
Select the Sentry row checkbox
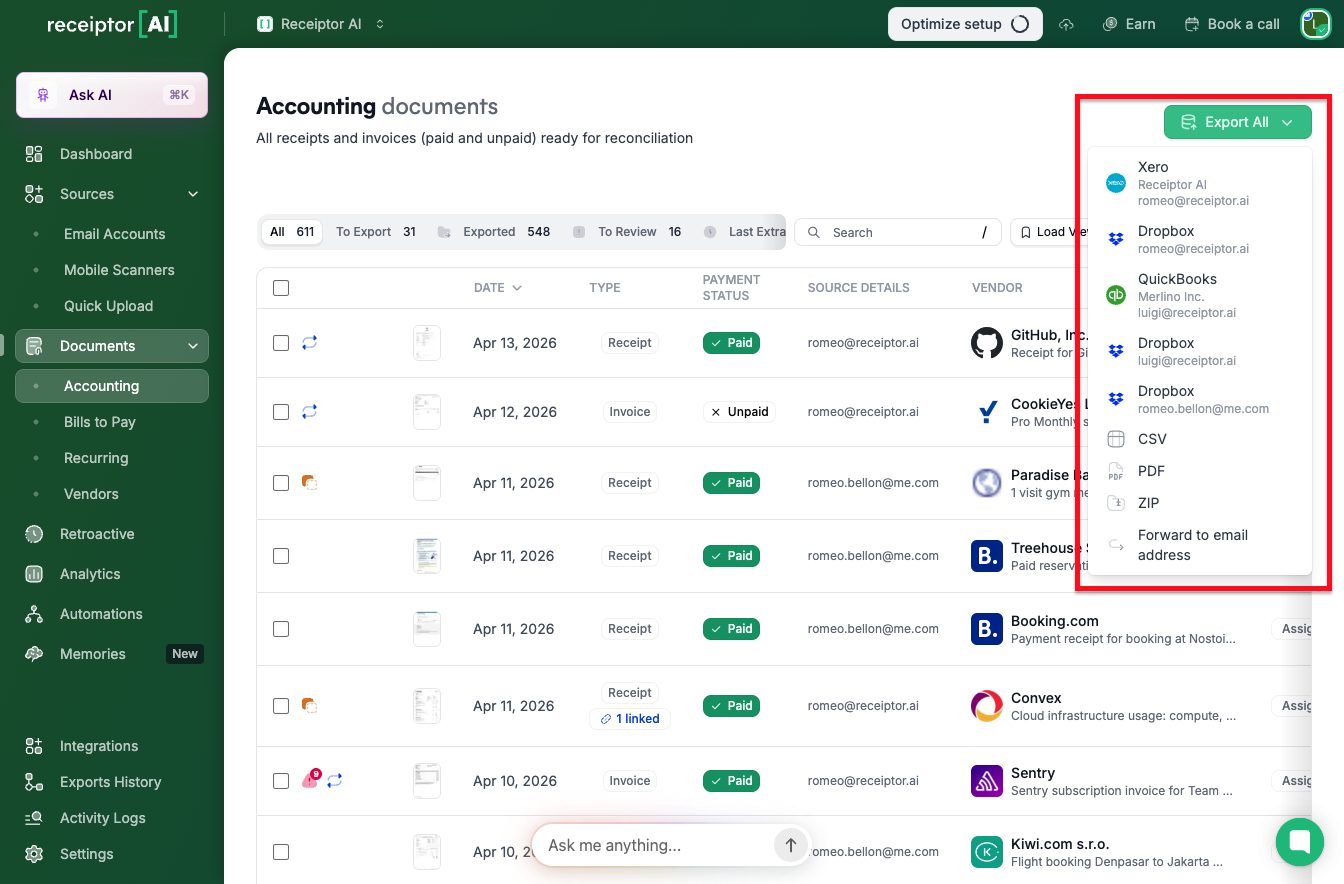pos(281,781)
